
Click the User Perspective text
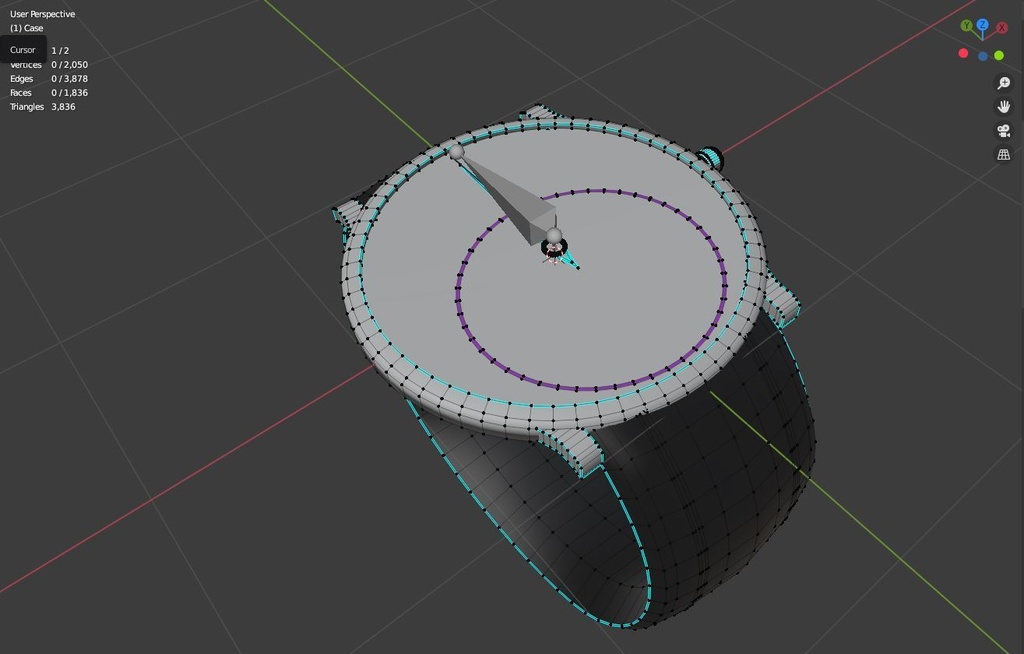(x=42, y=13)
